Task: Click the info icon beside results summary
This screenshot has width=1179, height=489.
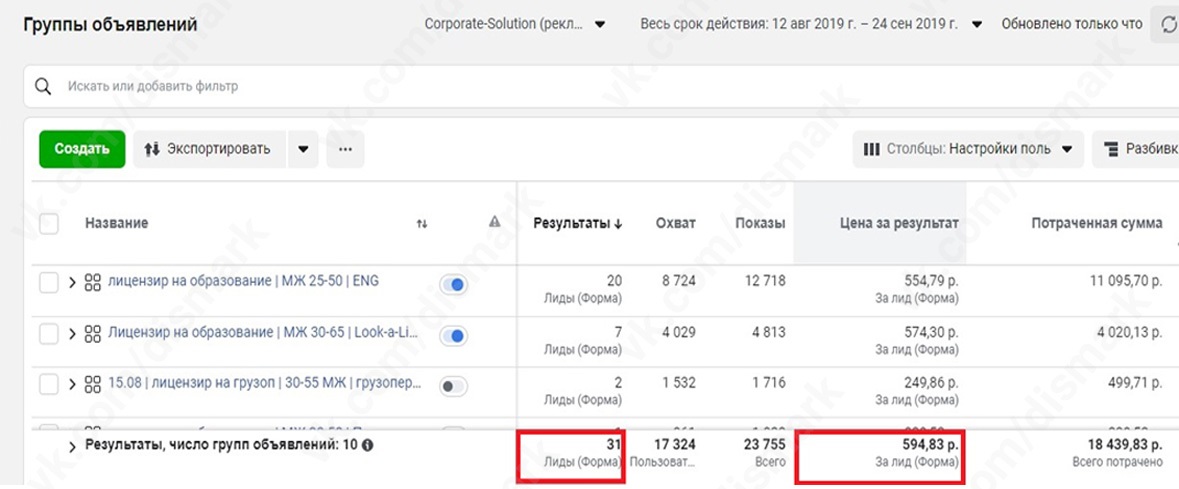Action: click(367, 445)
